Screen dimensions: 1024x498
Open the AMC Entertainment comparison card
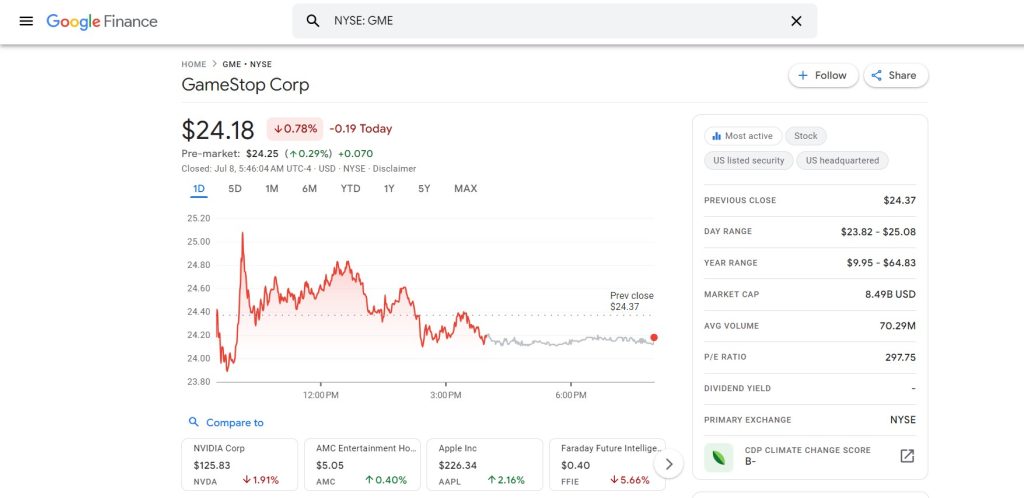coord(362,465)
